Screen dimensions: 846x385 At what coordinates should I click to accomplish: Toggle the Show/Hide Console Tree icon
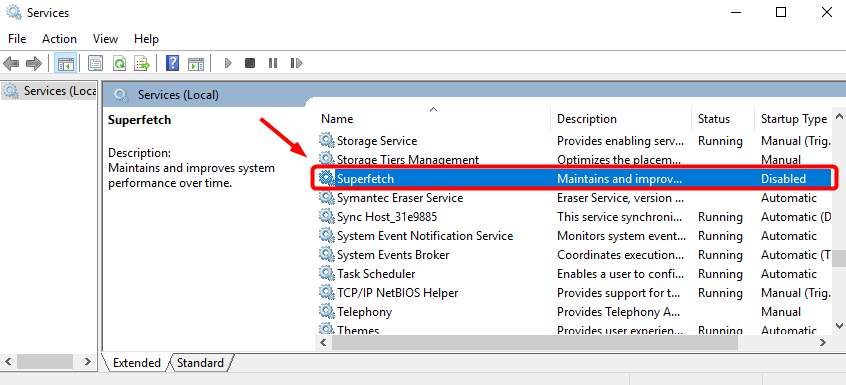coord(66,64)
